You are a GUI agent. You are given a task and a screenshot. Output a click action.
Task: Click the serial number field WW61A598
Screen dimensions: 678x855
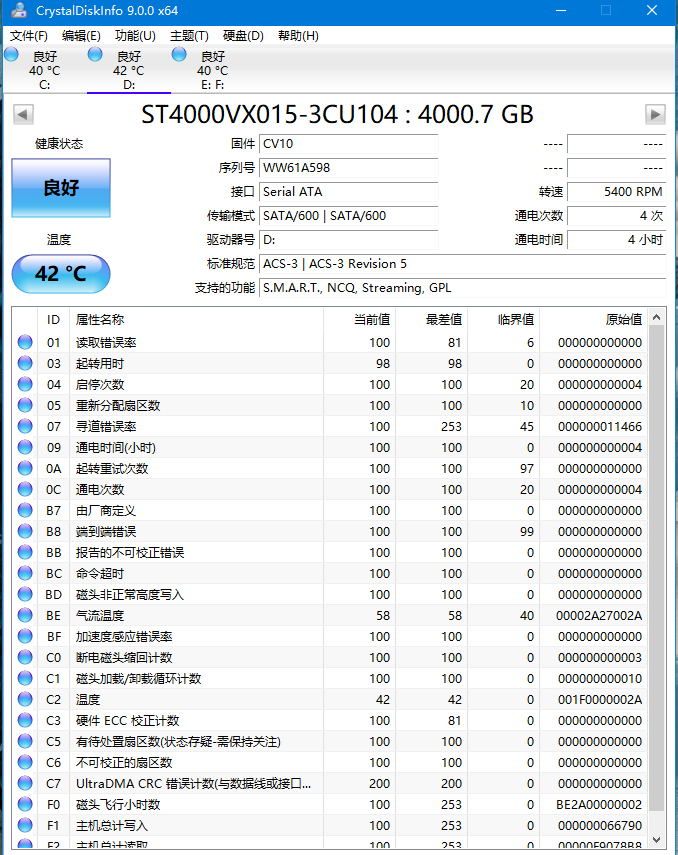click(x=349, y=168)
